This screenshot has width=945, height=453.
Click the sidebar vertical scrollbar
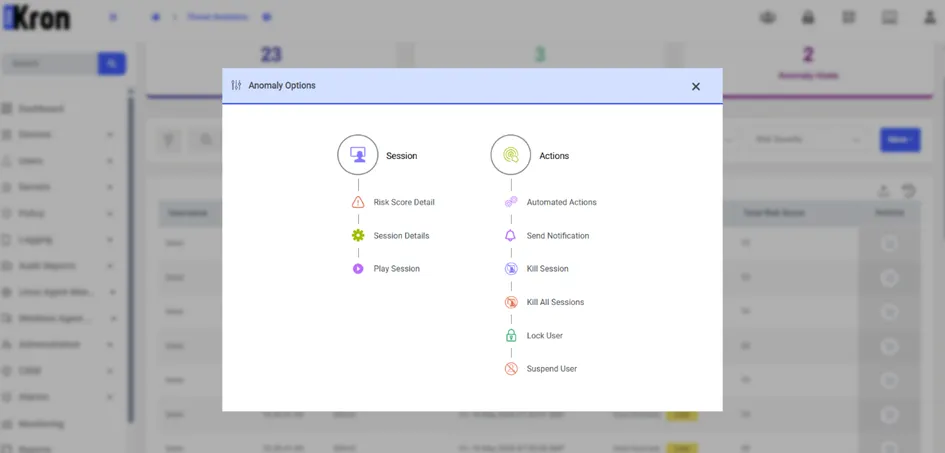pos(131,259)
